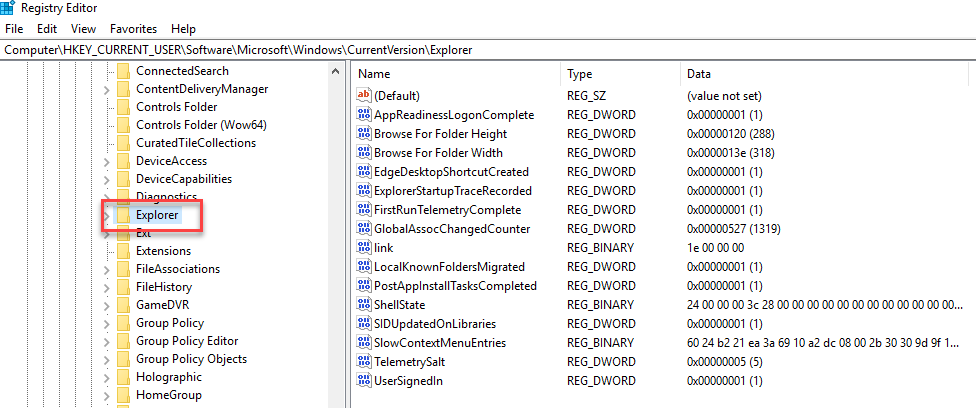This screenshot has width=976, height=408.
Task: Select the Group Policy Objects key
Action: tap(191, 359)
